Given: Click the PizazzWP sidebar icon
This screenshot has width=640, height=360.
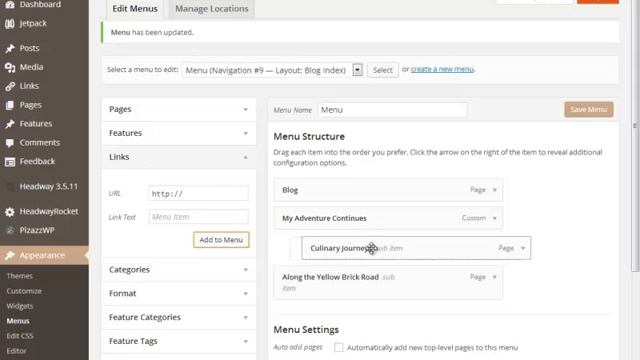Looking at the screenshot, I should tap(10, 231).
